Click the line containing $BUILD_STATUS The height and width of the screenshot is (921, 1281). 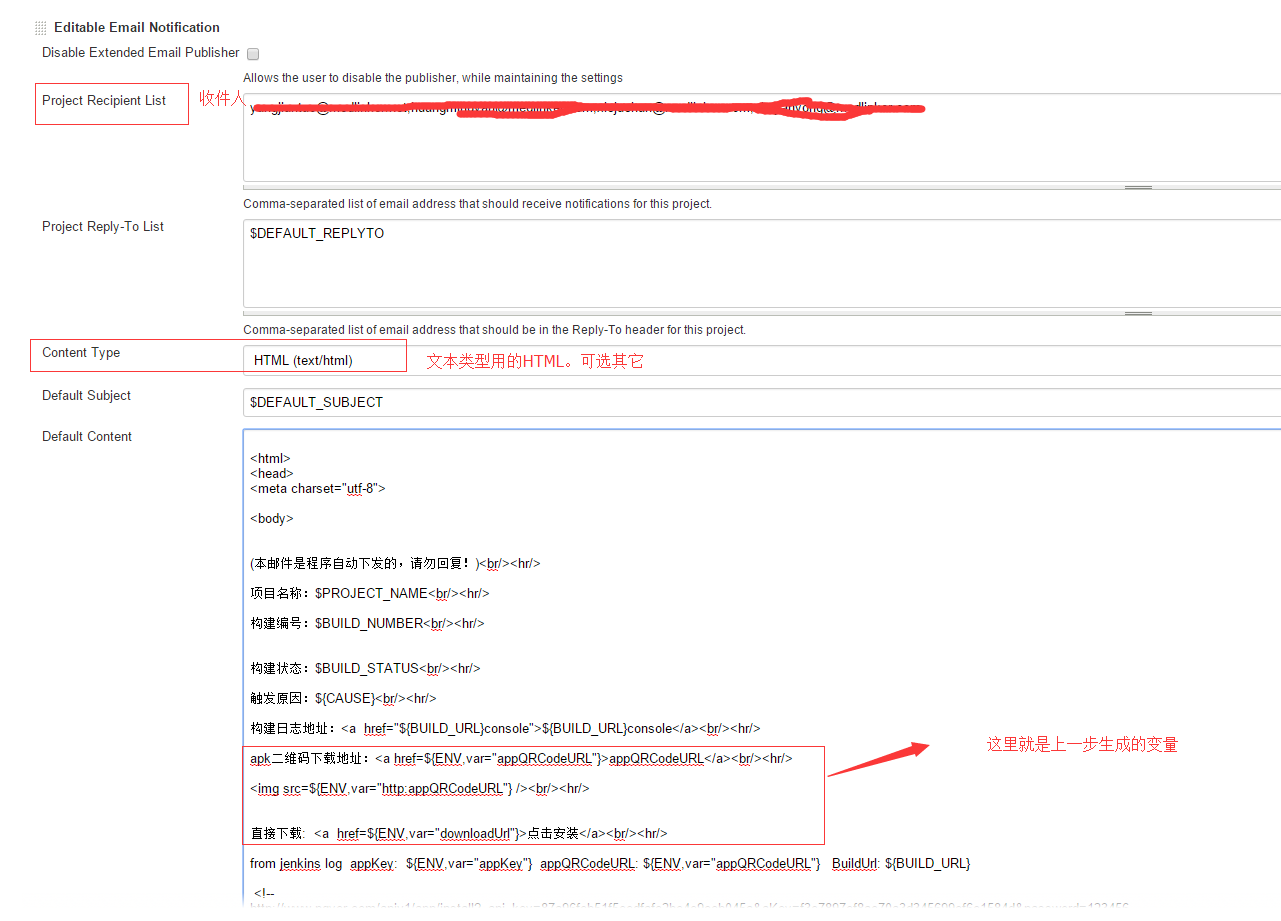(x=365, y=669)
